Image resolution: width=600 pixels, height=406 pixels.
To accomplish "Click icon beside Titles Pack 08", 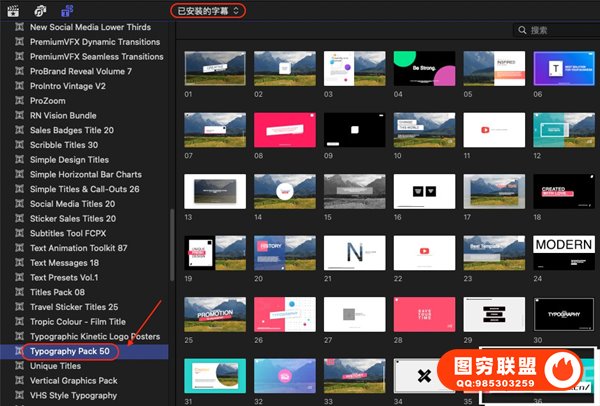I will (21, 292).
